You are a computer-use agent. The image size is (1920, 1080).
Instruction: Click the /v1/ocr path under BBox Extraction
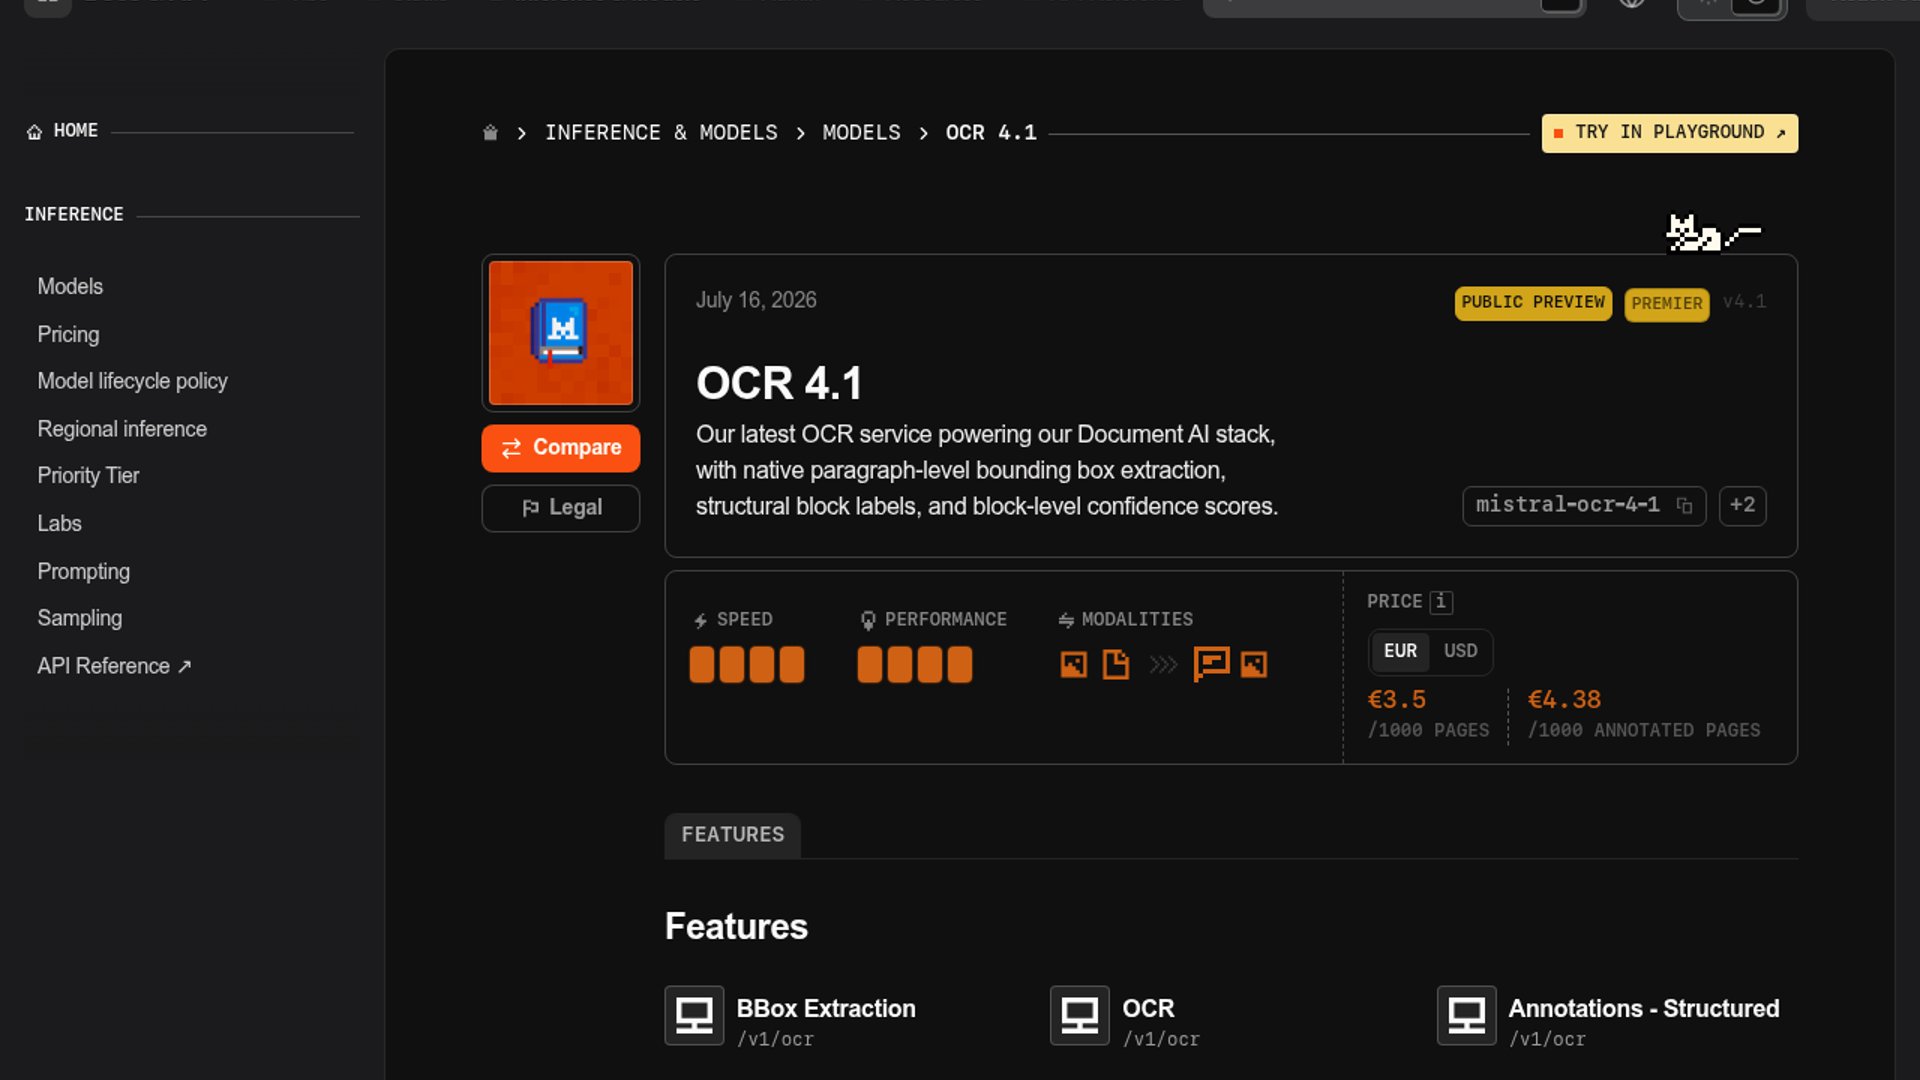click(775, 1040)
